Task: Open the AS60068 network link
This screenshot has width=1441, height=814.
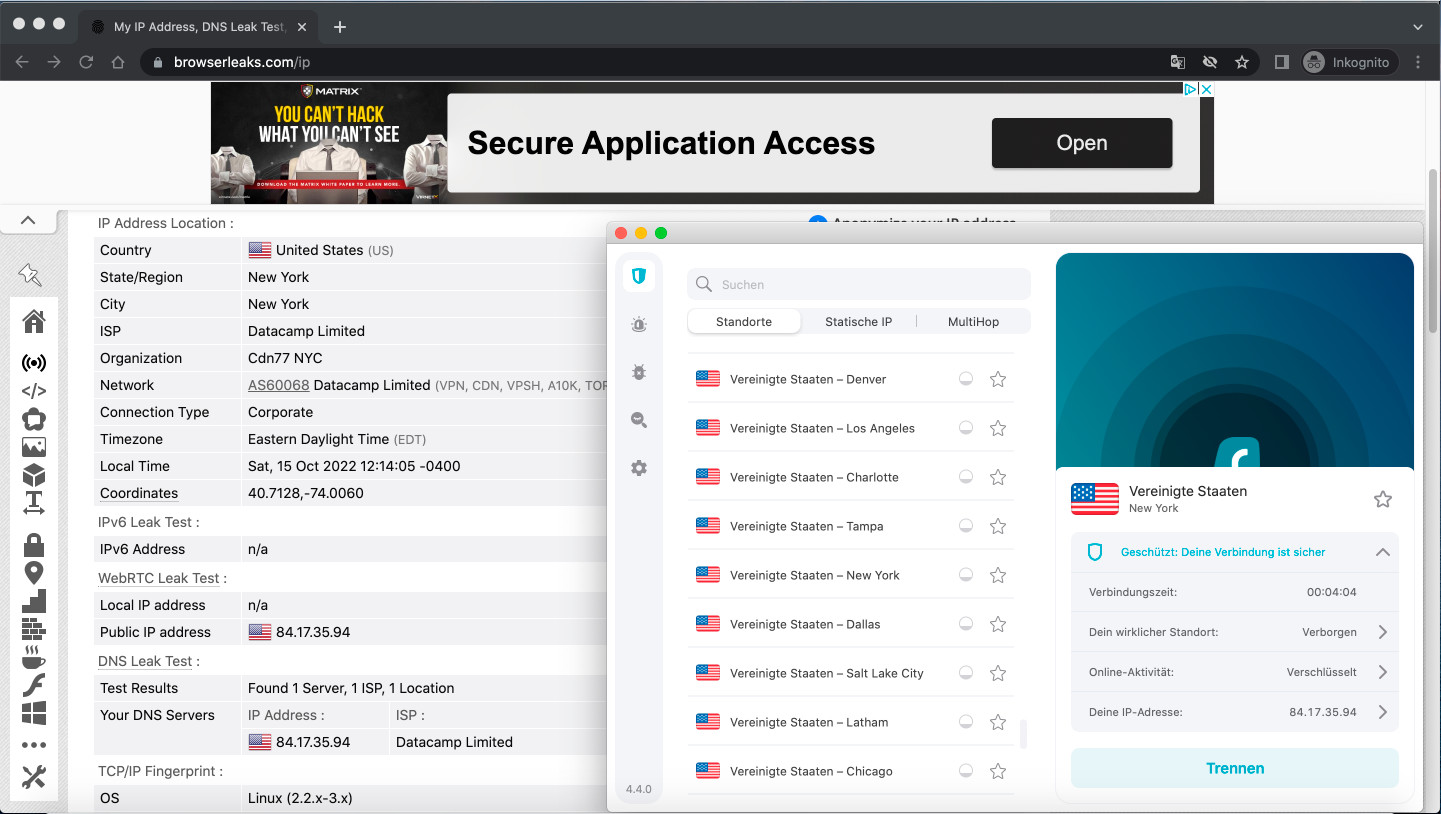Action: coord(279,385)
